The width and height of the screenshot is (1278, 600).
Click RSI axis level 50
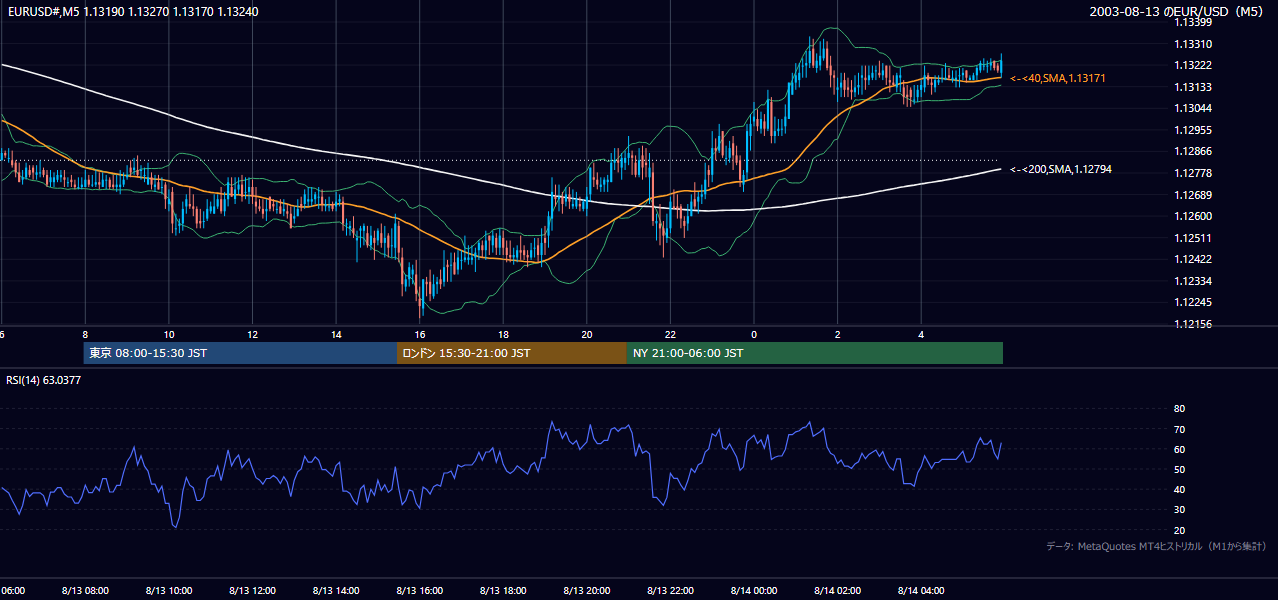pyautogui.click(x=1179, y=469)
